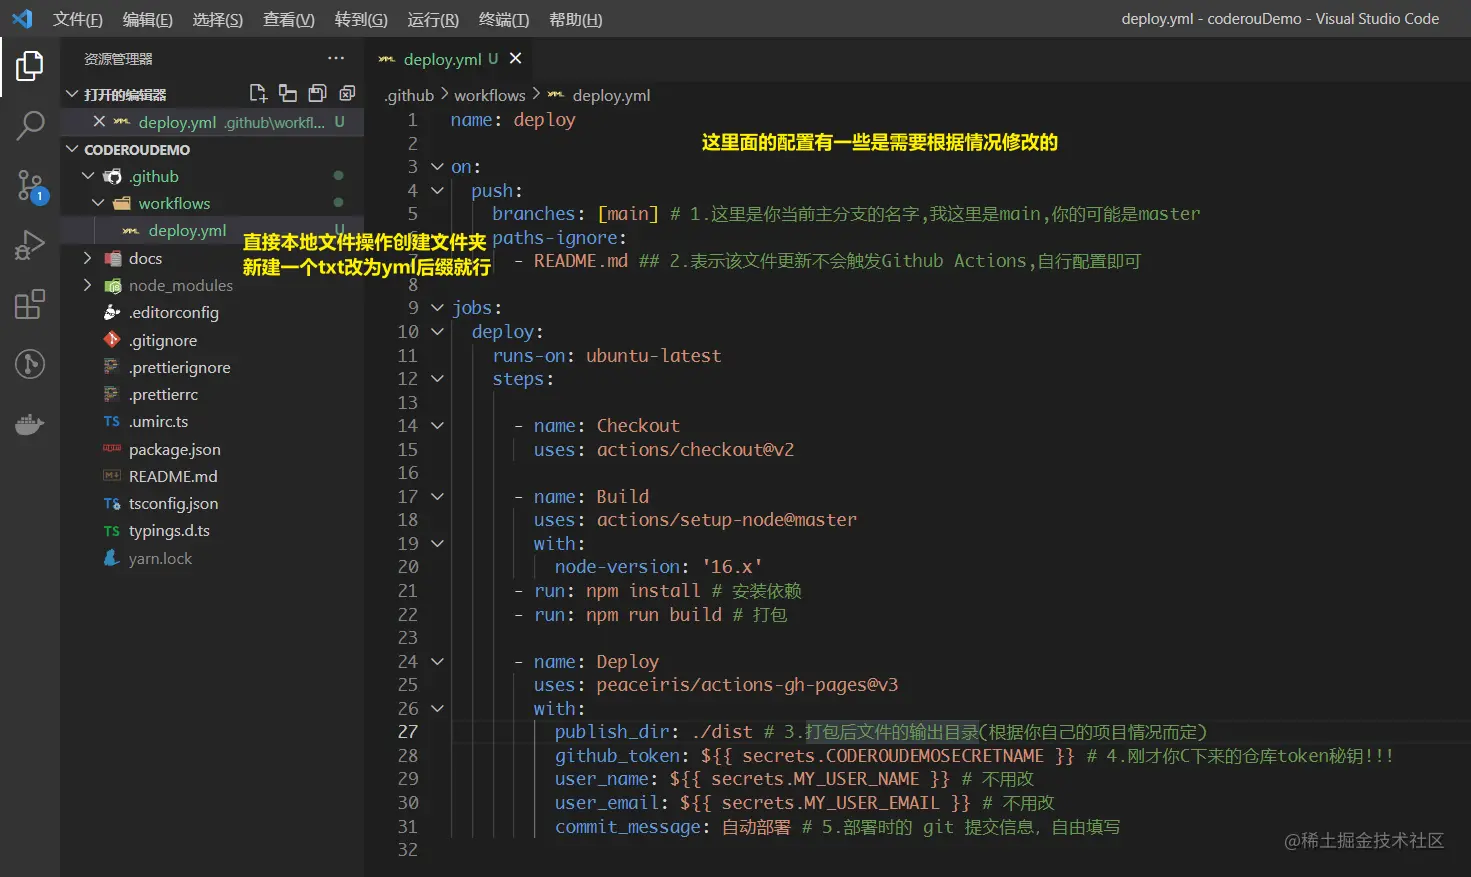
Task: Open the 转到(G) menu
Action: tap(361, 19)
